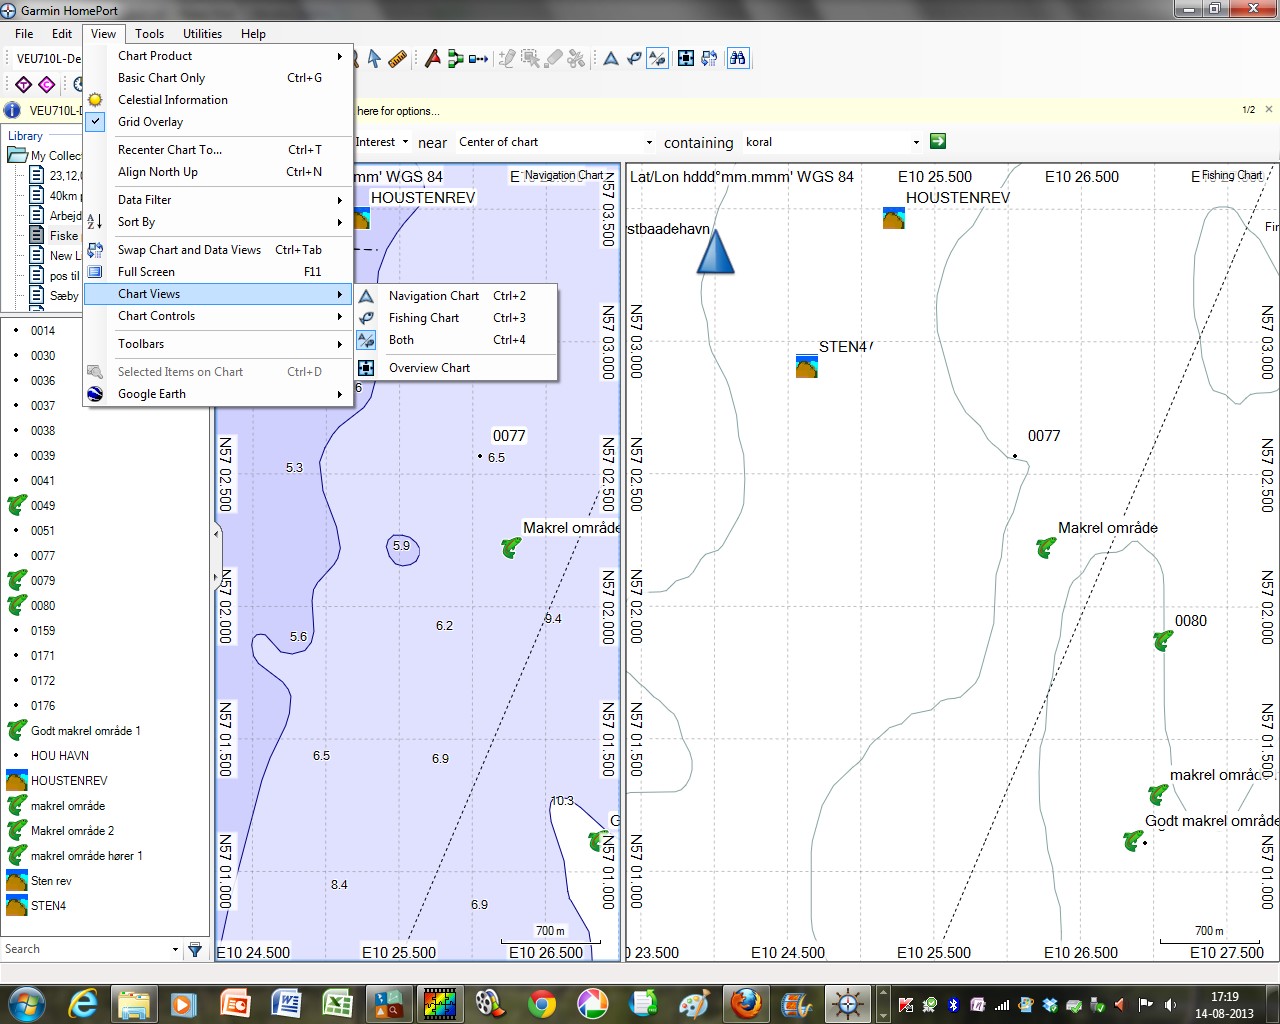
Task: Click the green go arrow beside koral
Action: 937,141
